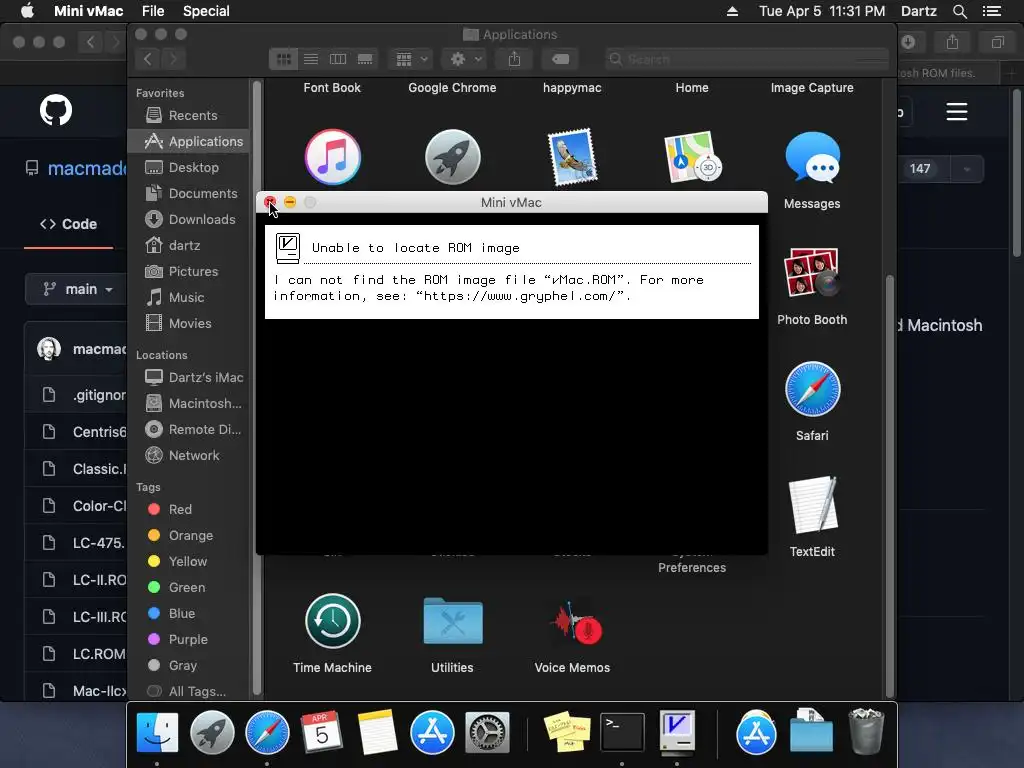
Task: Switch Finder to icon view
Action: click(283, 59)
